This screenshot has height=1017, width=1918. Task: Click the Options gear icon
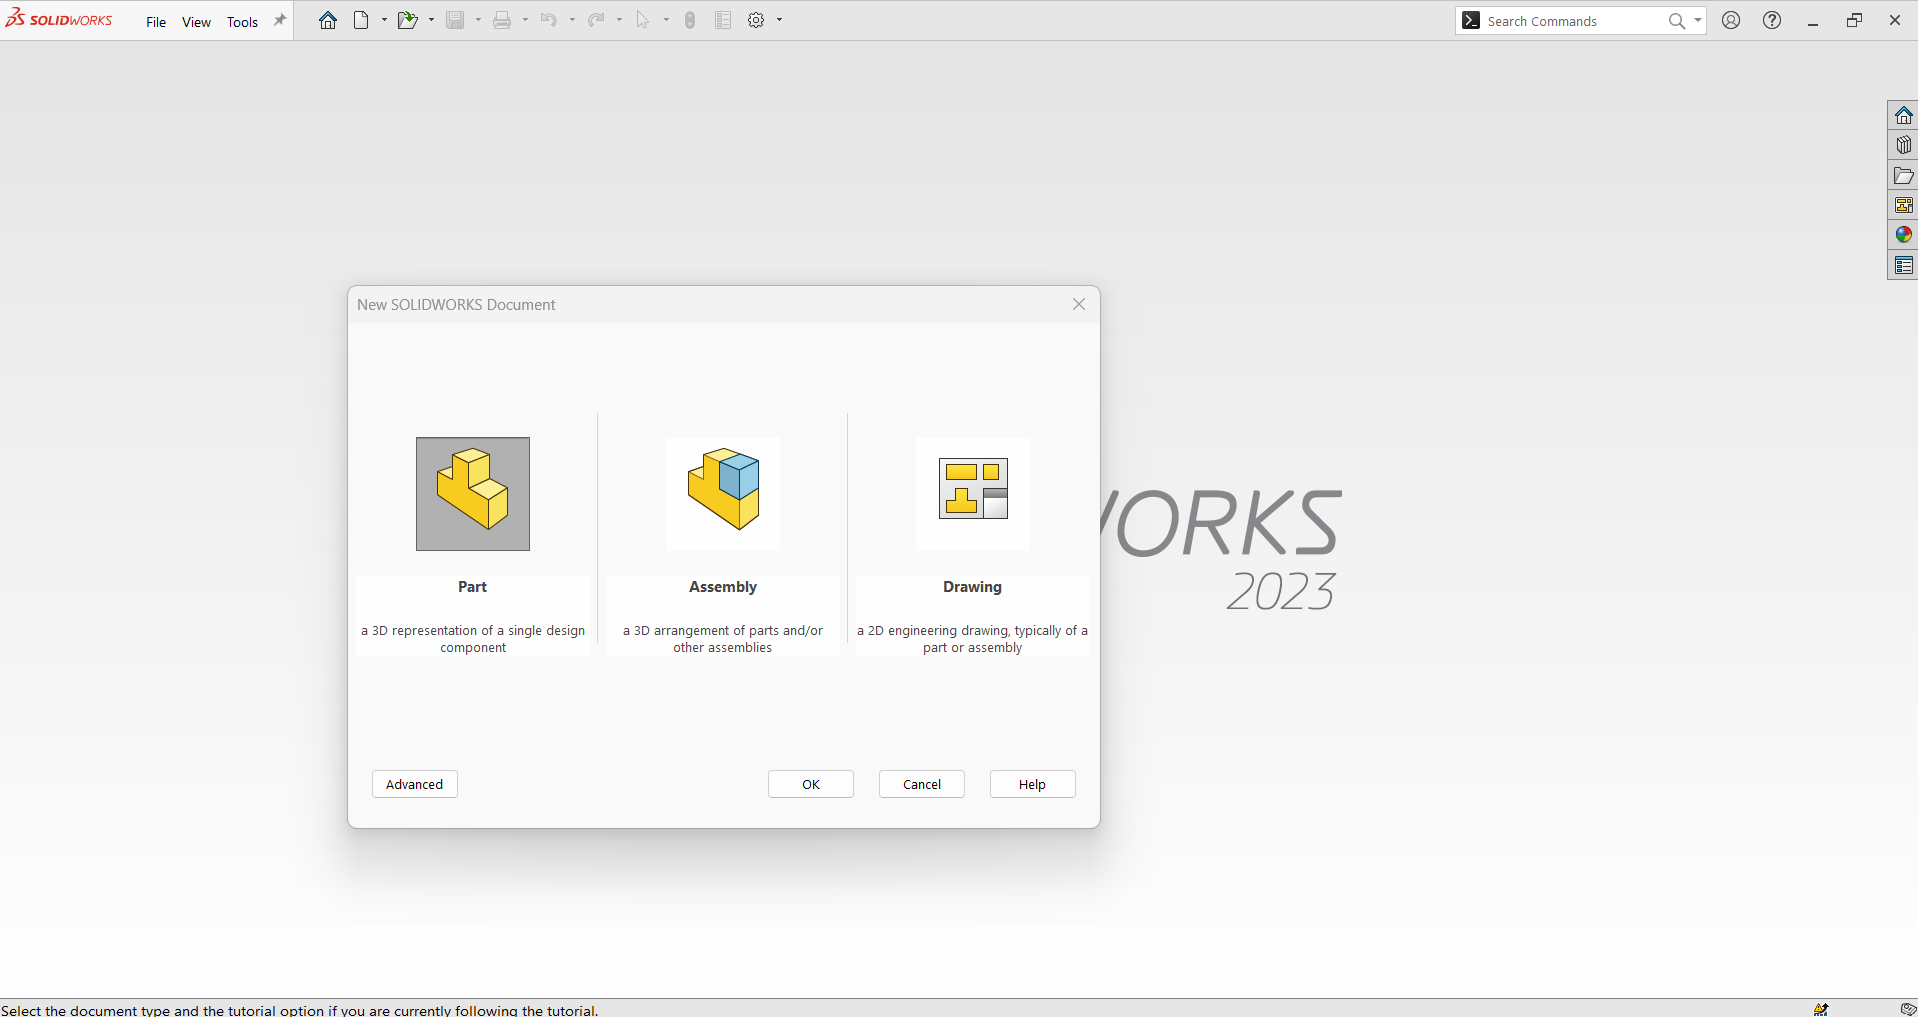(757, 20)
